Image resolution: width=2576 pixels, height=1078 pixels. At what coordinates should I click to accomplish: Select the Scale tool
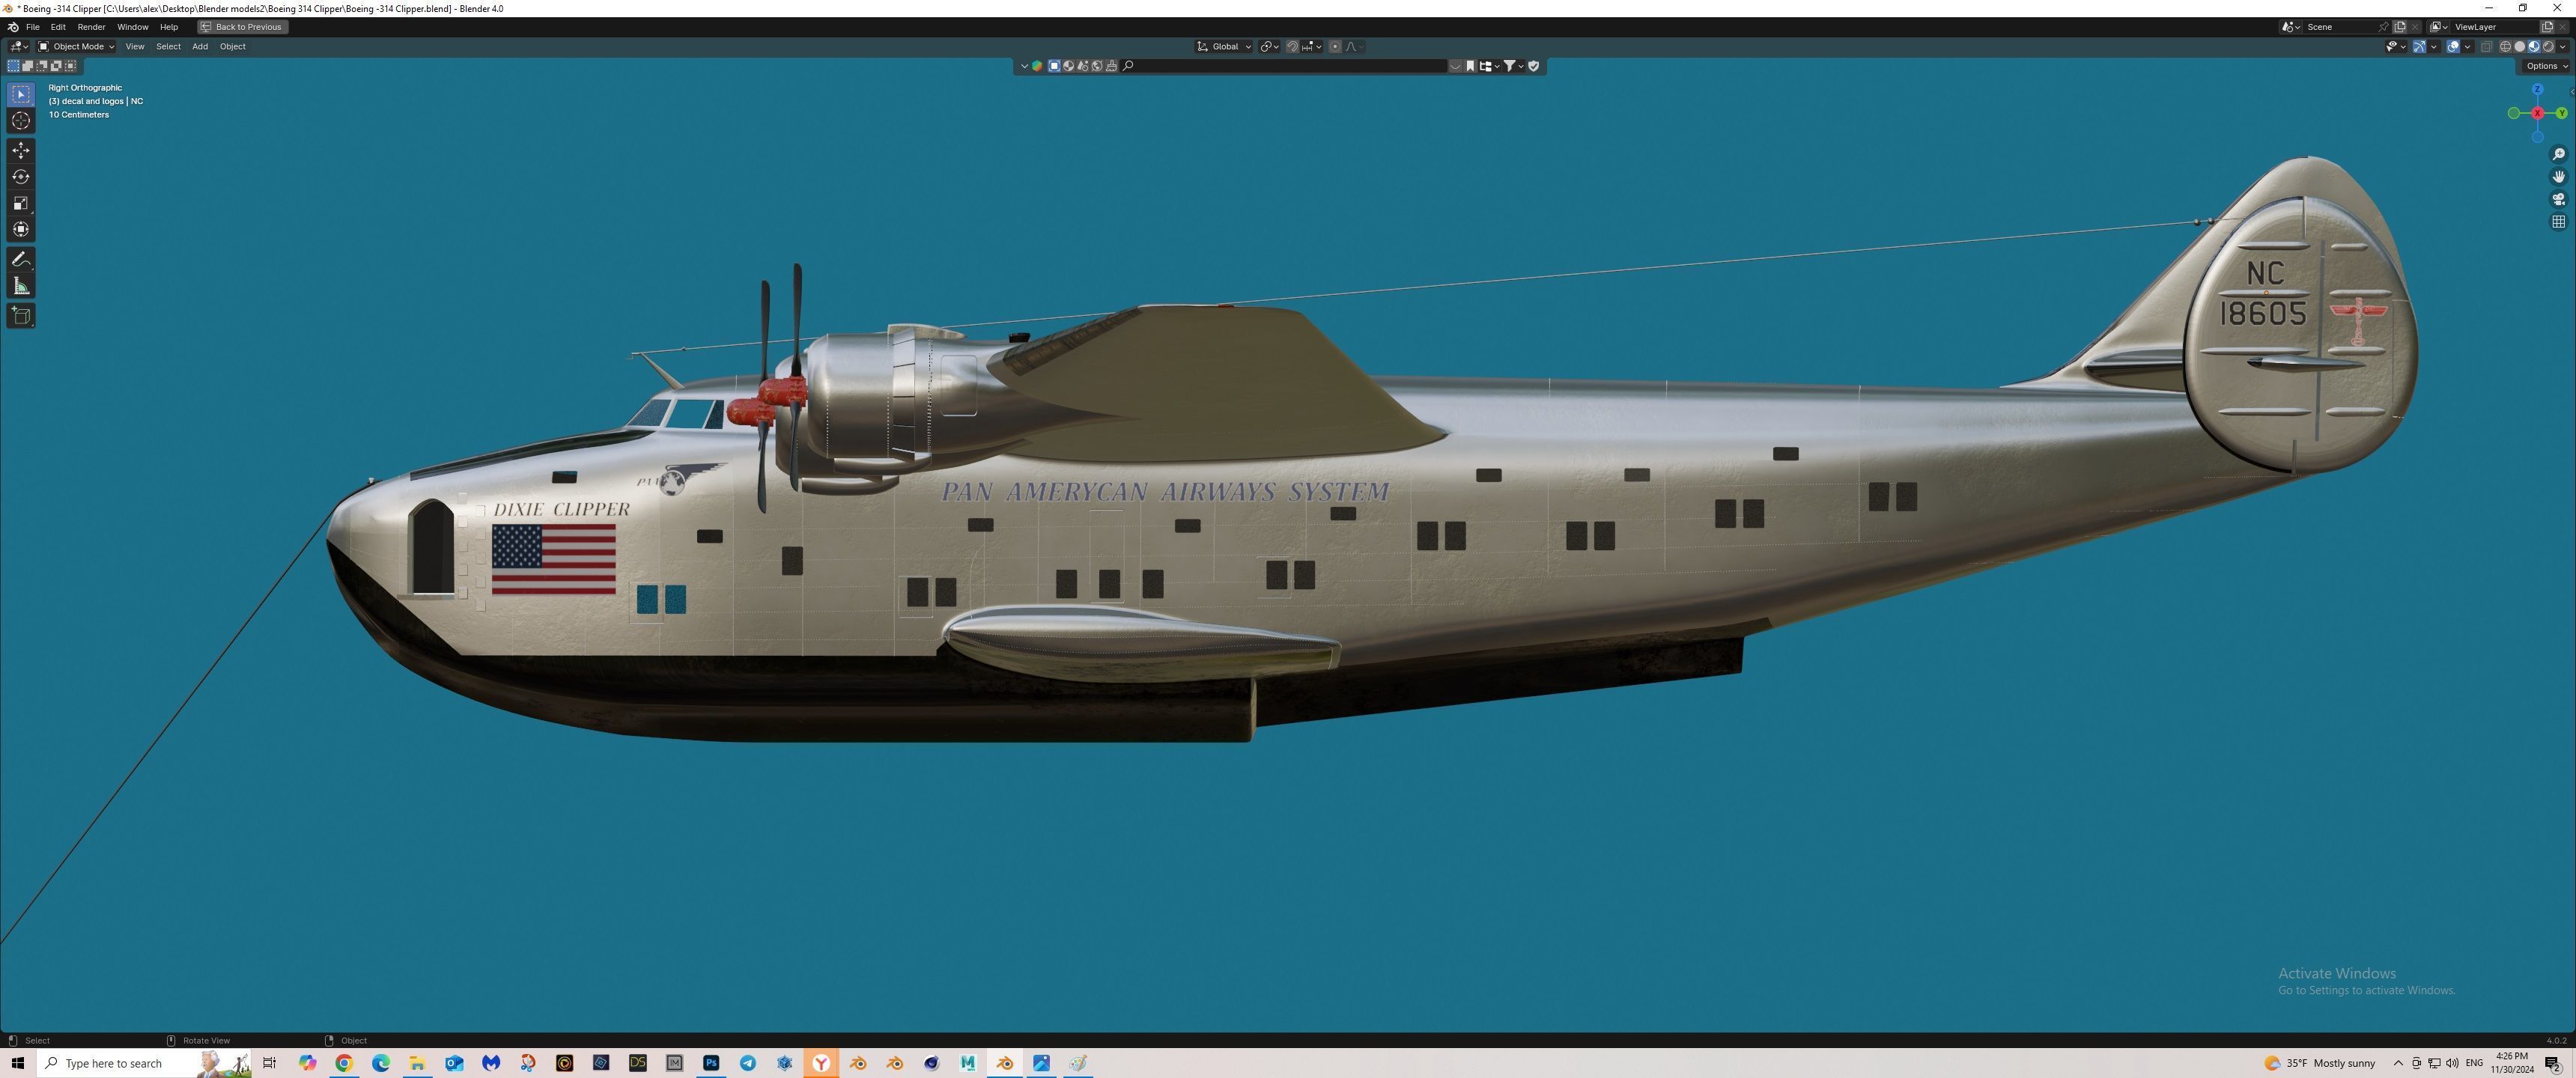pyautogui.click(x=21, y=203)
